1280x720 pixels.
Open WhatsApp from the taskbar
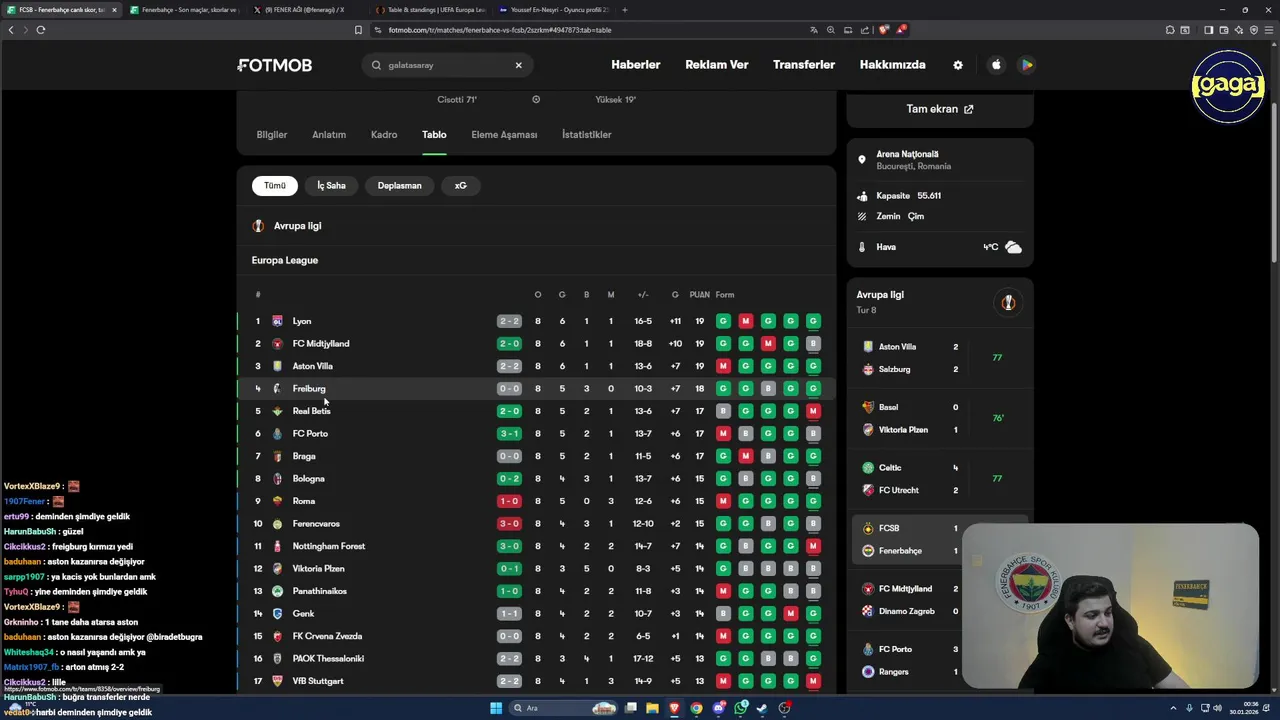[740, 708]
